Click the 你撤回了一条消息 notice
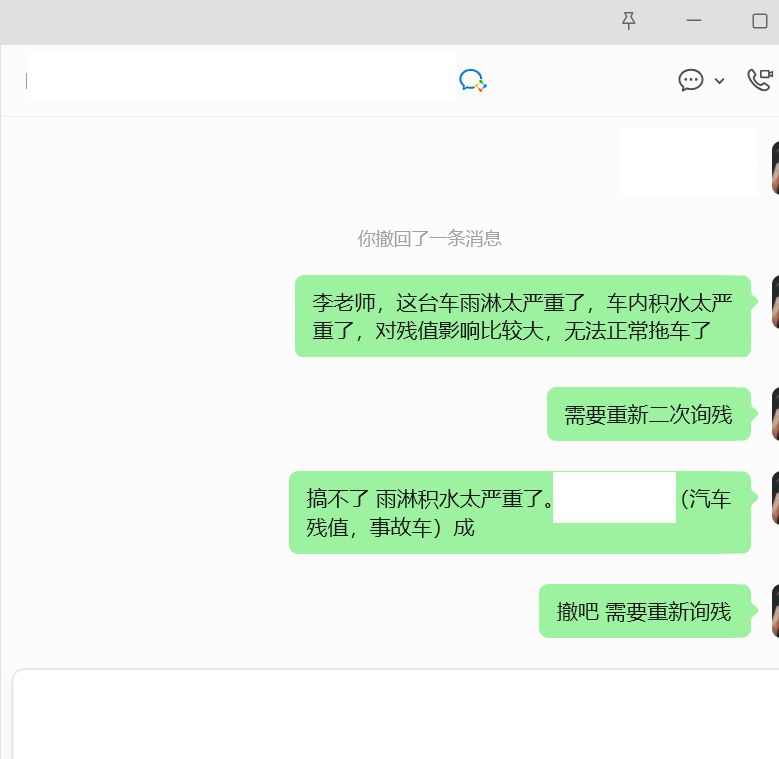The height and width of the screenshot is (759, 779). [x=429, y=238]
